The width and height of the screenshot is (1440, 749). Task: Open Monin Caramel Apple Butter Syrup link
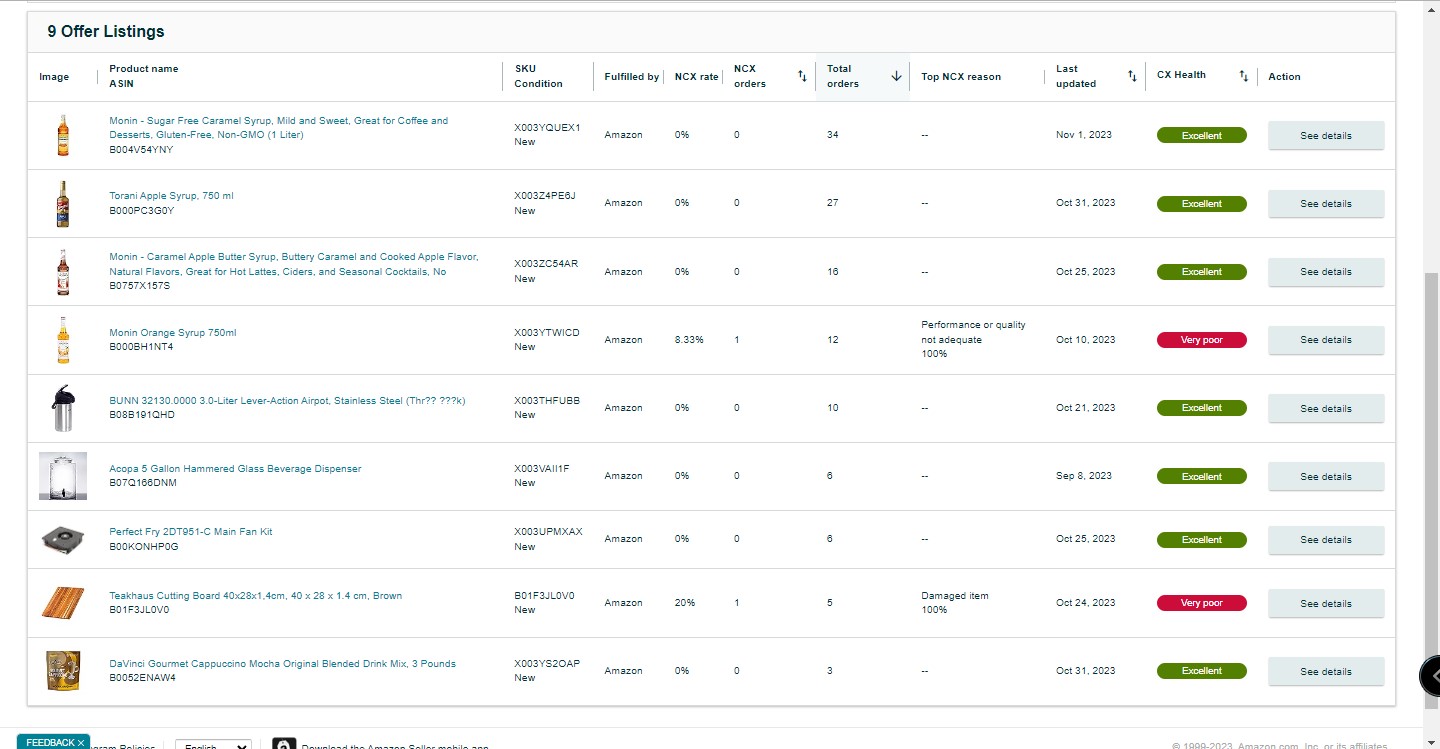tap(294, 264)
